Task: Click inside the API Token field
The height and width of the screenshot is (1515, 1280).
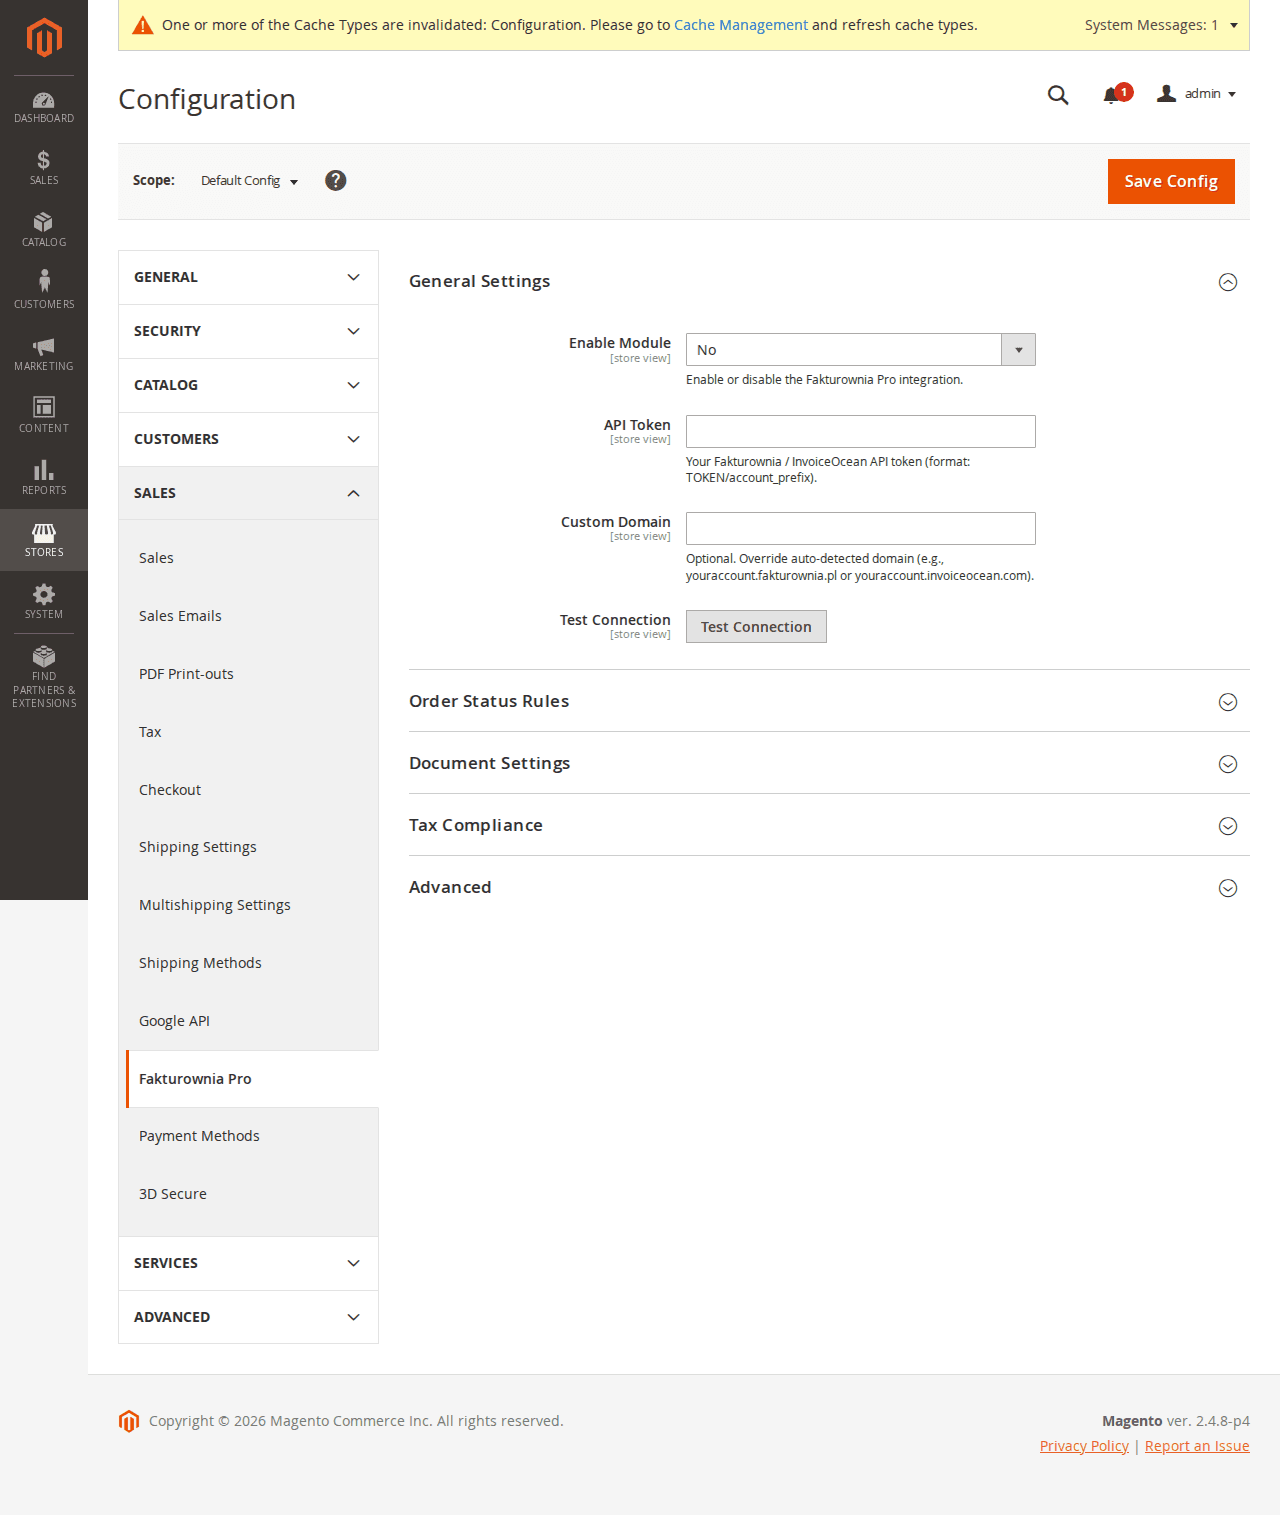Action: coord(860,431)
